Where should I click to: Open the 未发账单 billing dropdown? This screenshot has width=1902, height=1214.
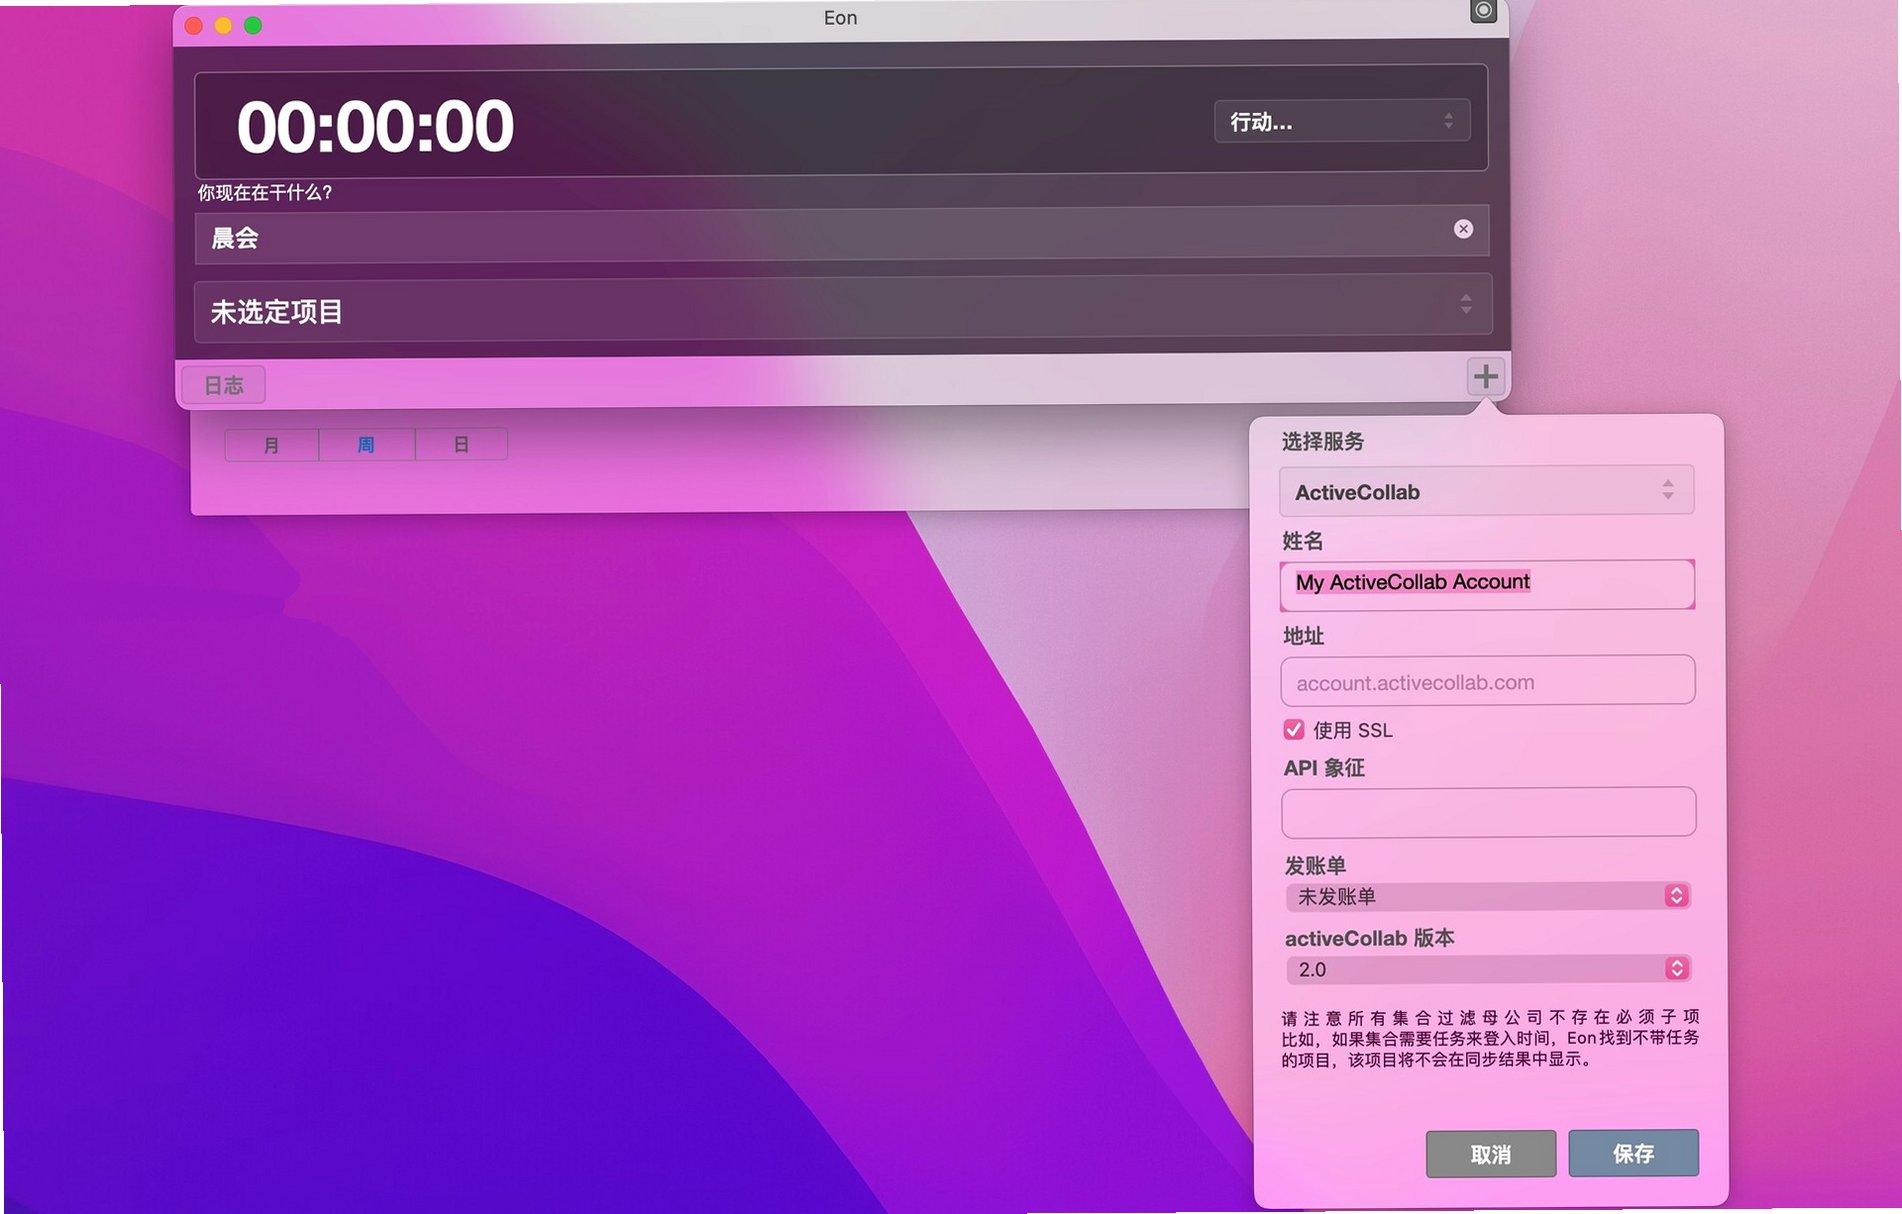pos(1488,896)
